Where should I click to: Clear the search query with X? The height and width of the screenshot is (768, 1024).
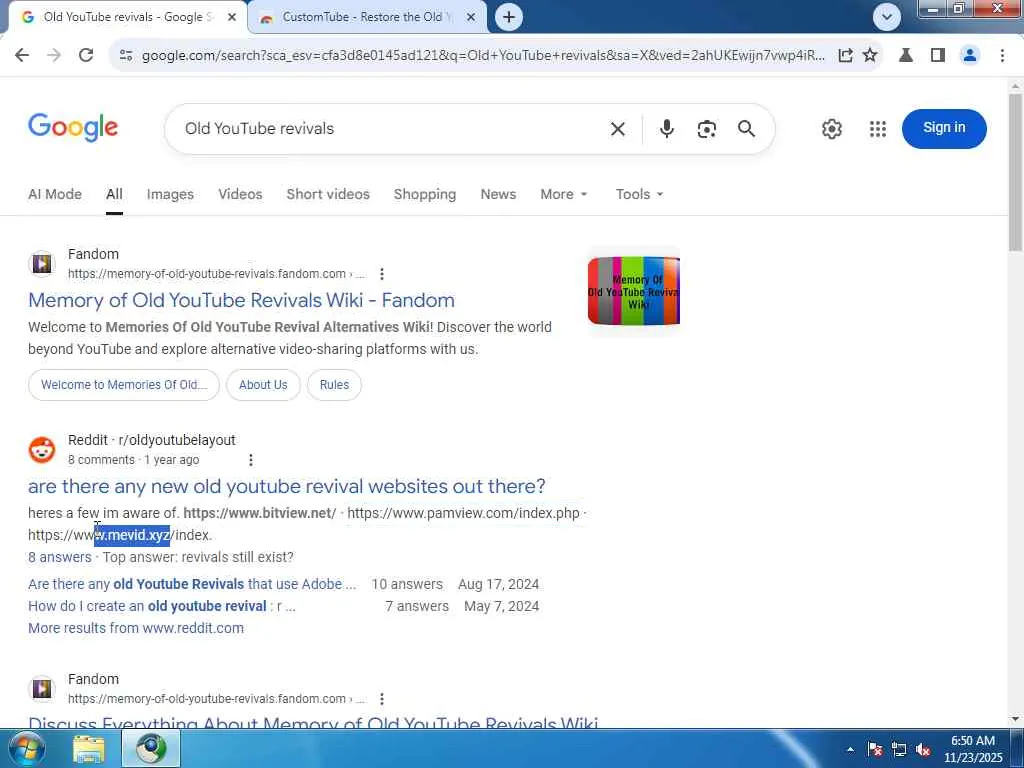click(x=617, y=129)
